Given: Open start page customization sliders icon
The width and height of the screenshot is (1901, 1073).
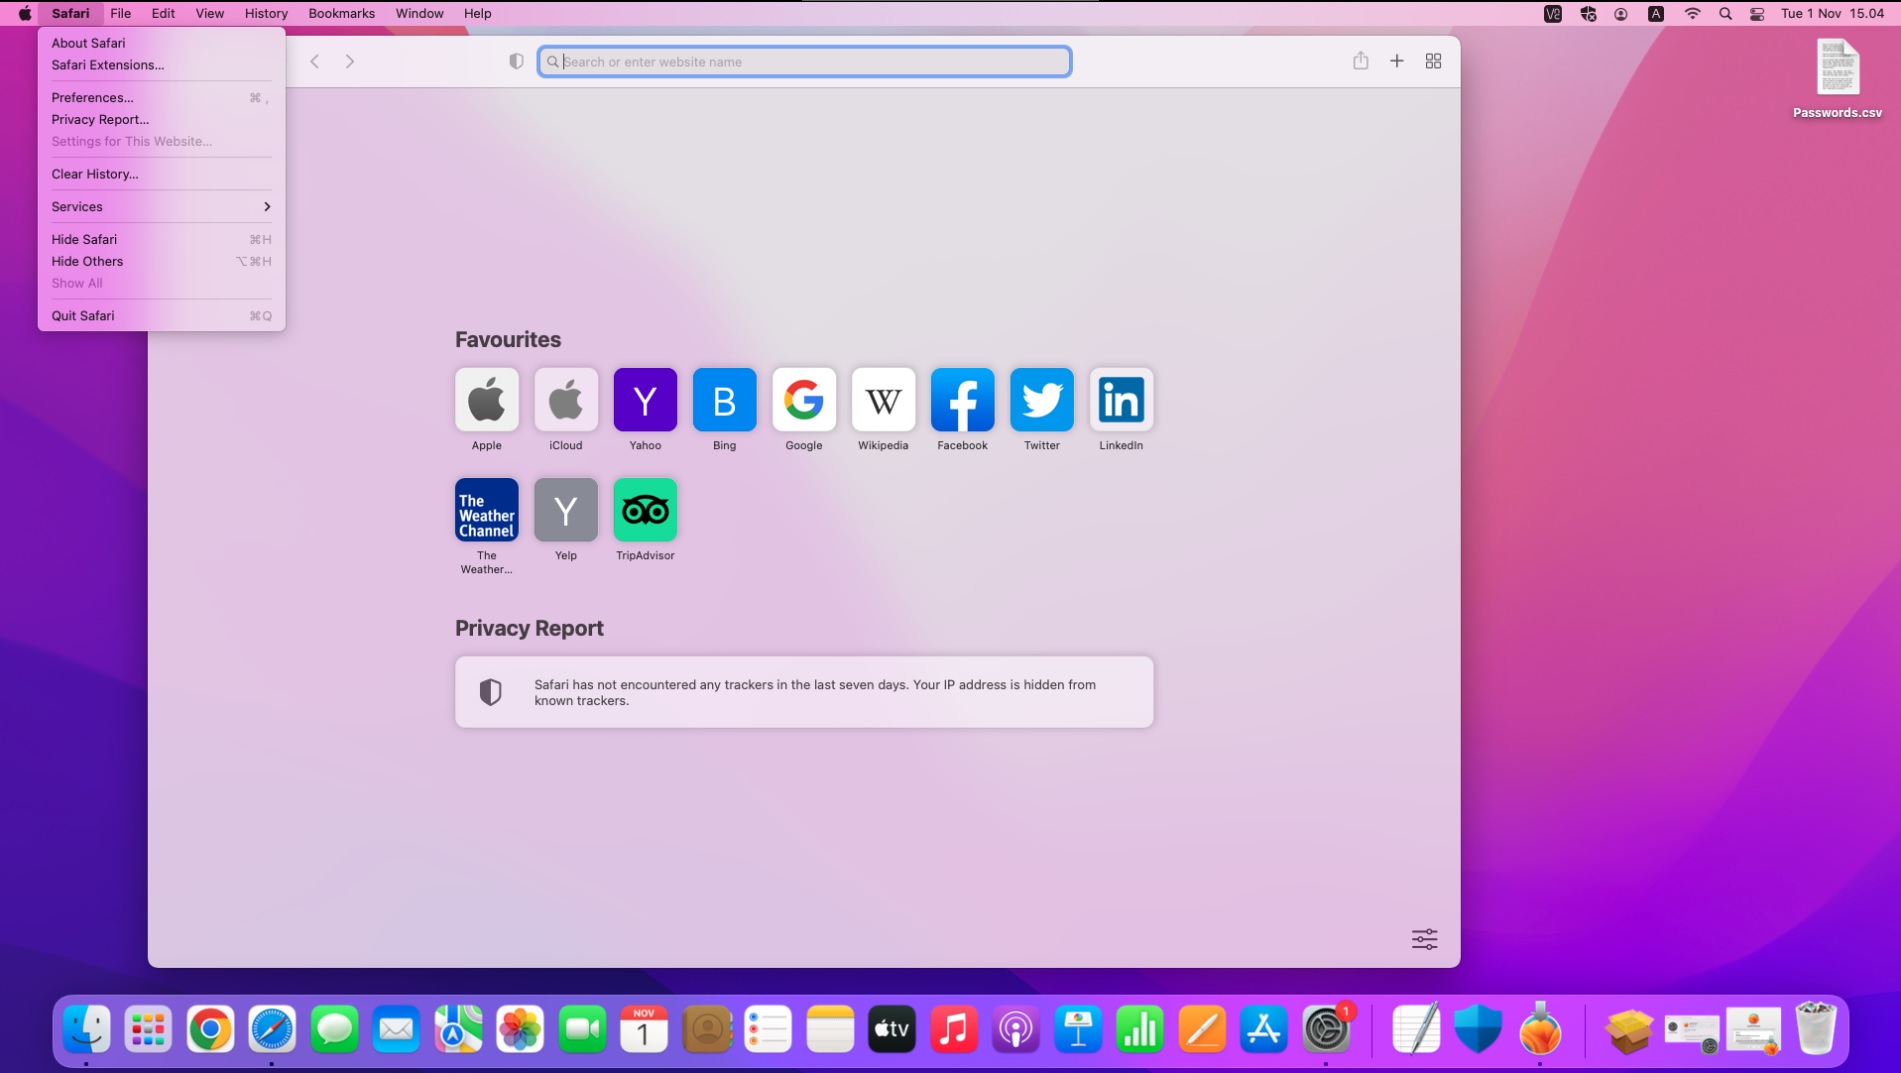Looking at the screenshot, I should [1424, 939].
